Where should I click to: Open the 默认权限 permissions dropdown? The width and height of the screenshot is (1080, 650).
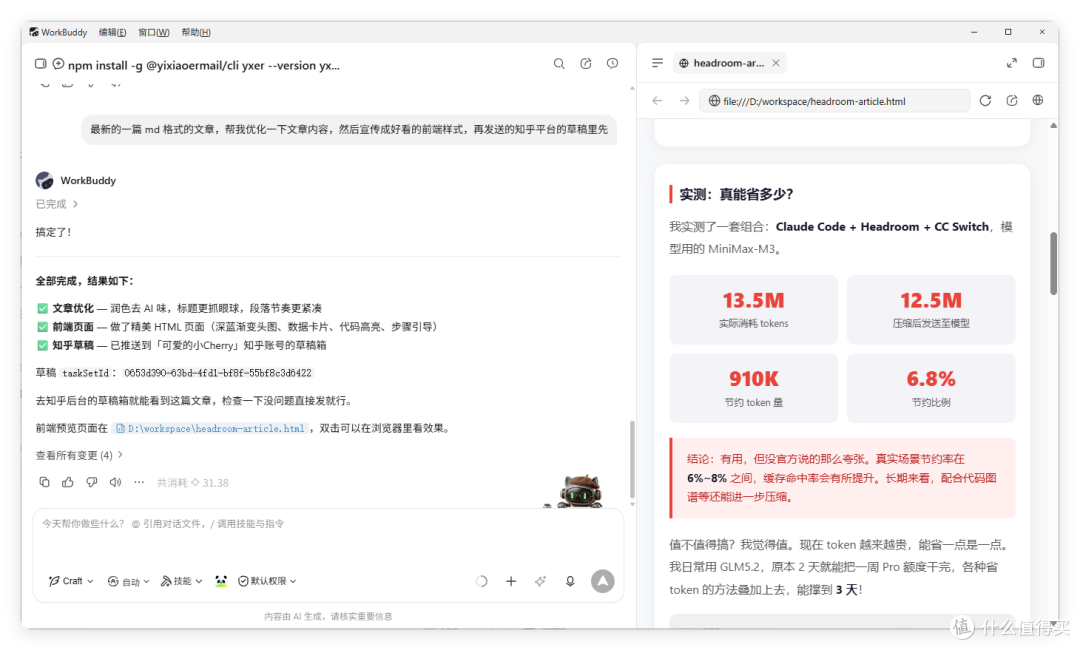point(267,581)
